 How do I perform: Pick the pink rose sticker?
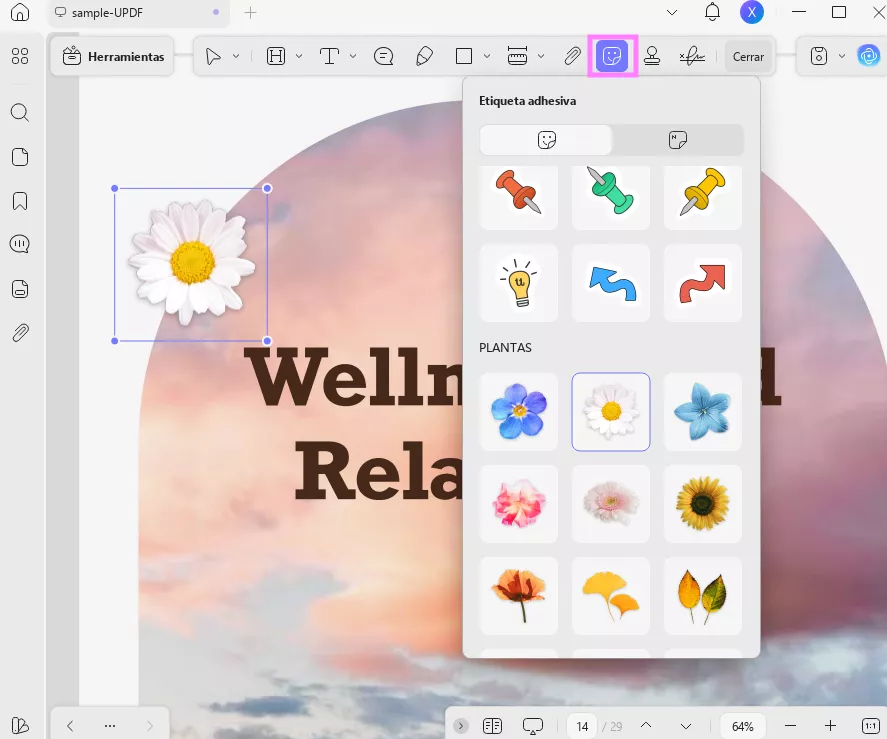tap(519, 504)
